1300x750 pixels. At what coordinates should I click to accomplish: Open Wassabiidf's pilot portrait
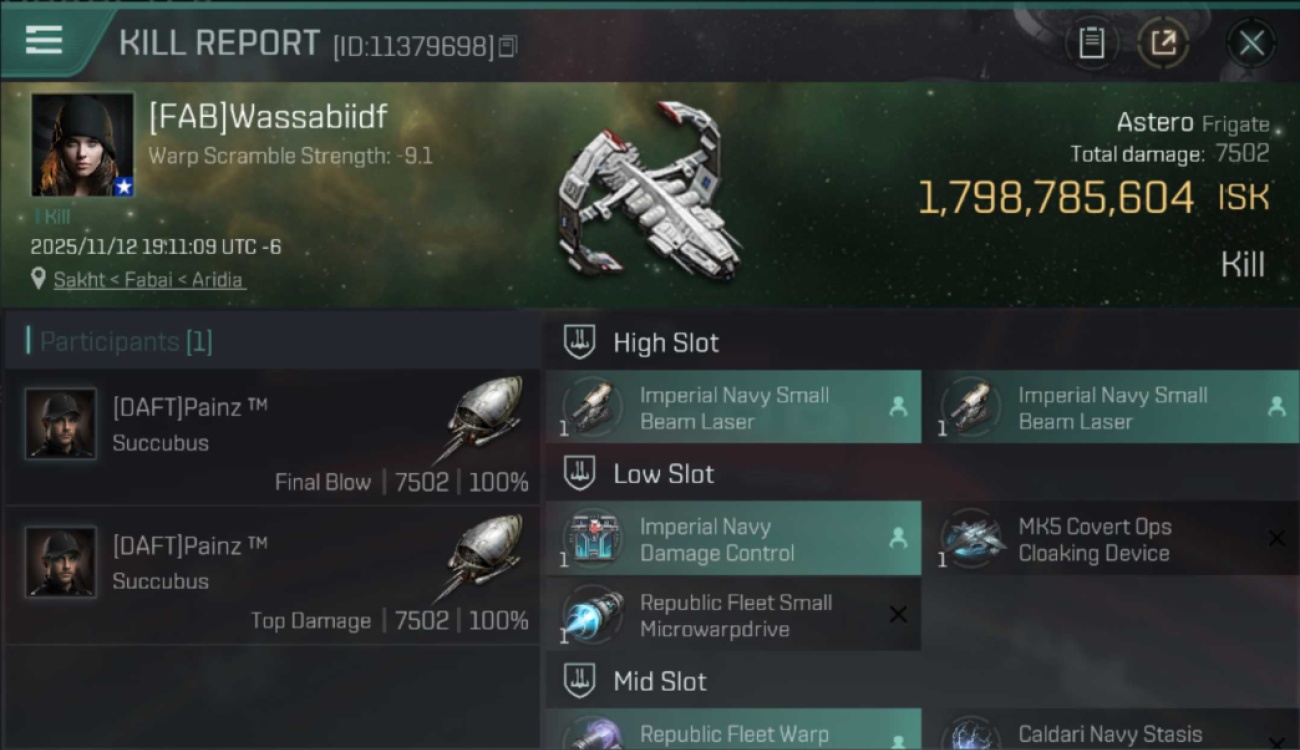(82, 145)
